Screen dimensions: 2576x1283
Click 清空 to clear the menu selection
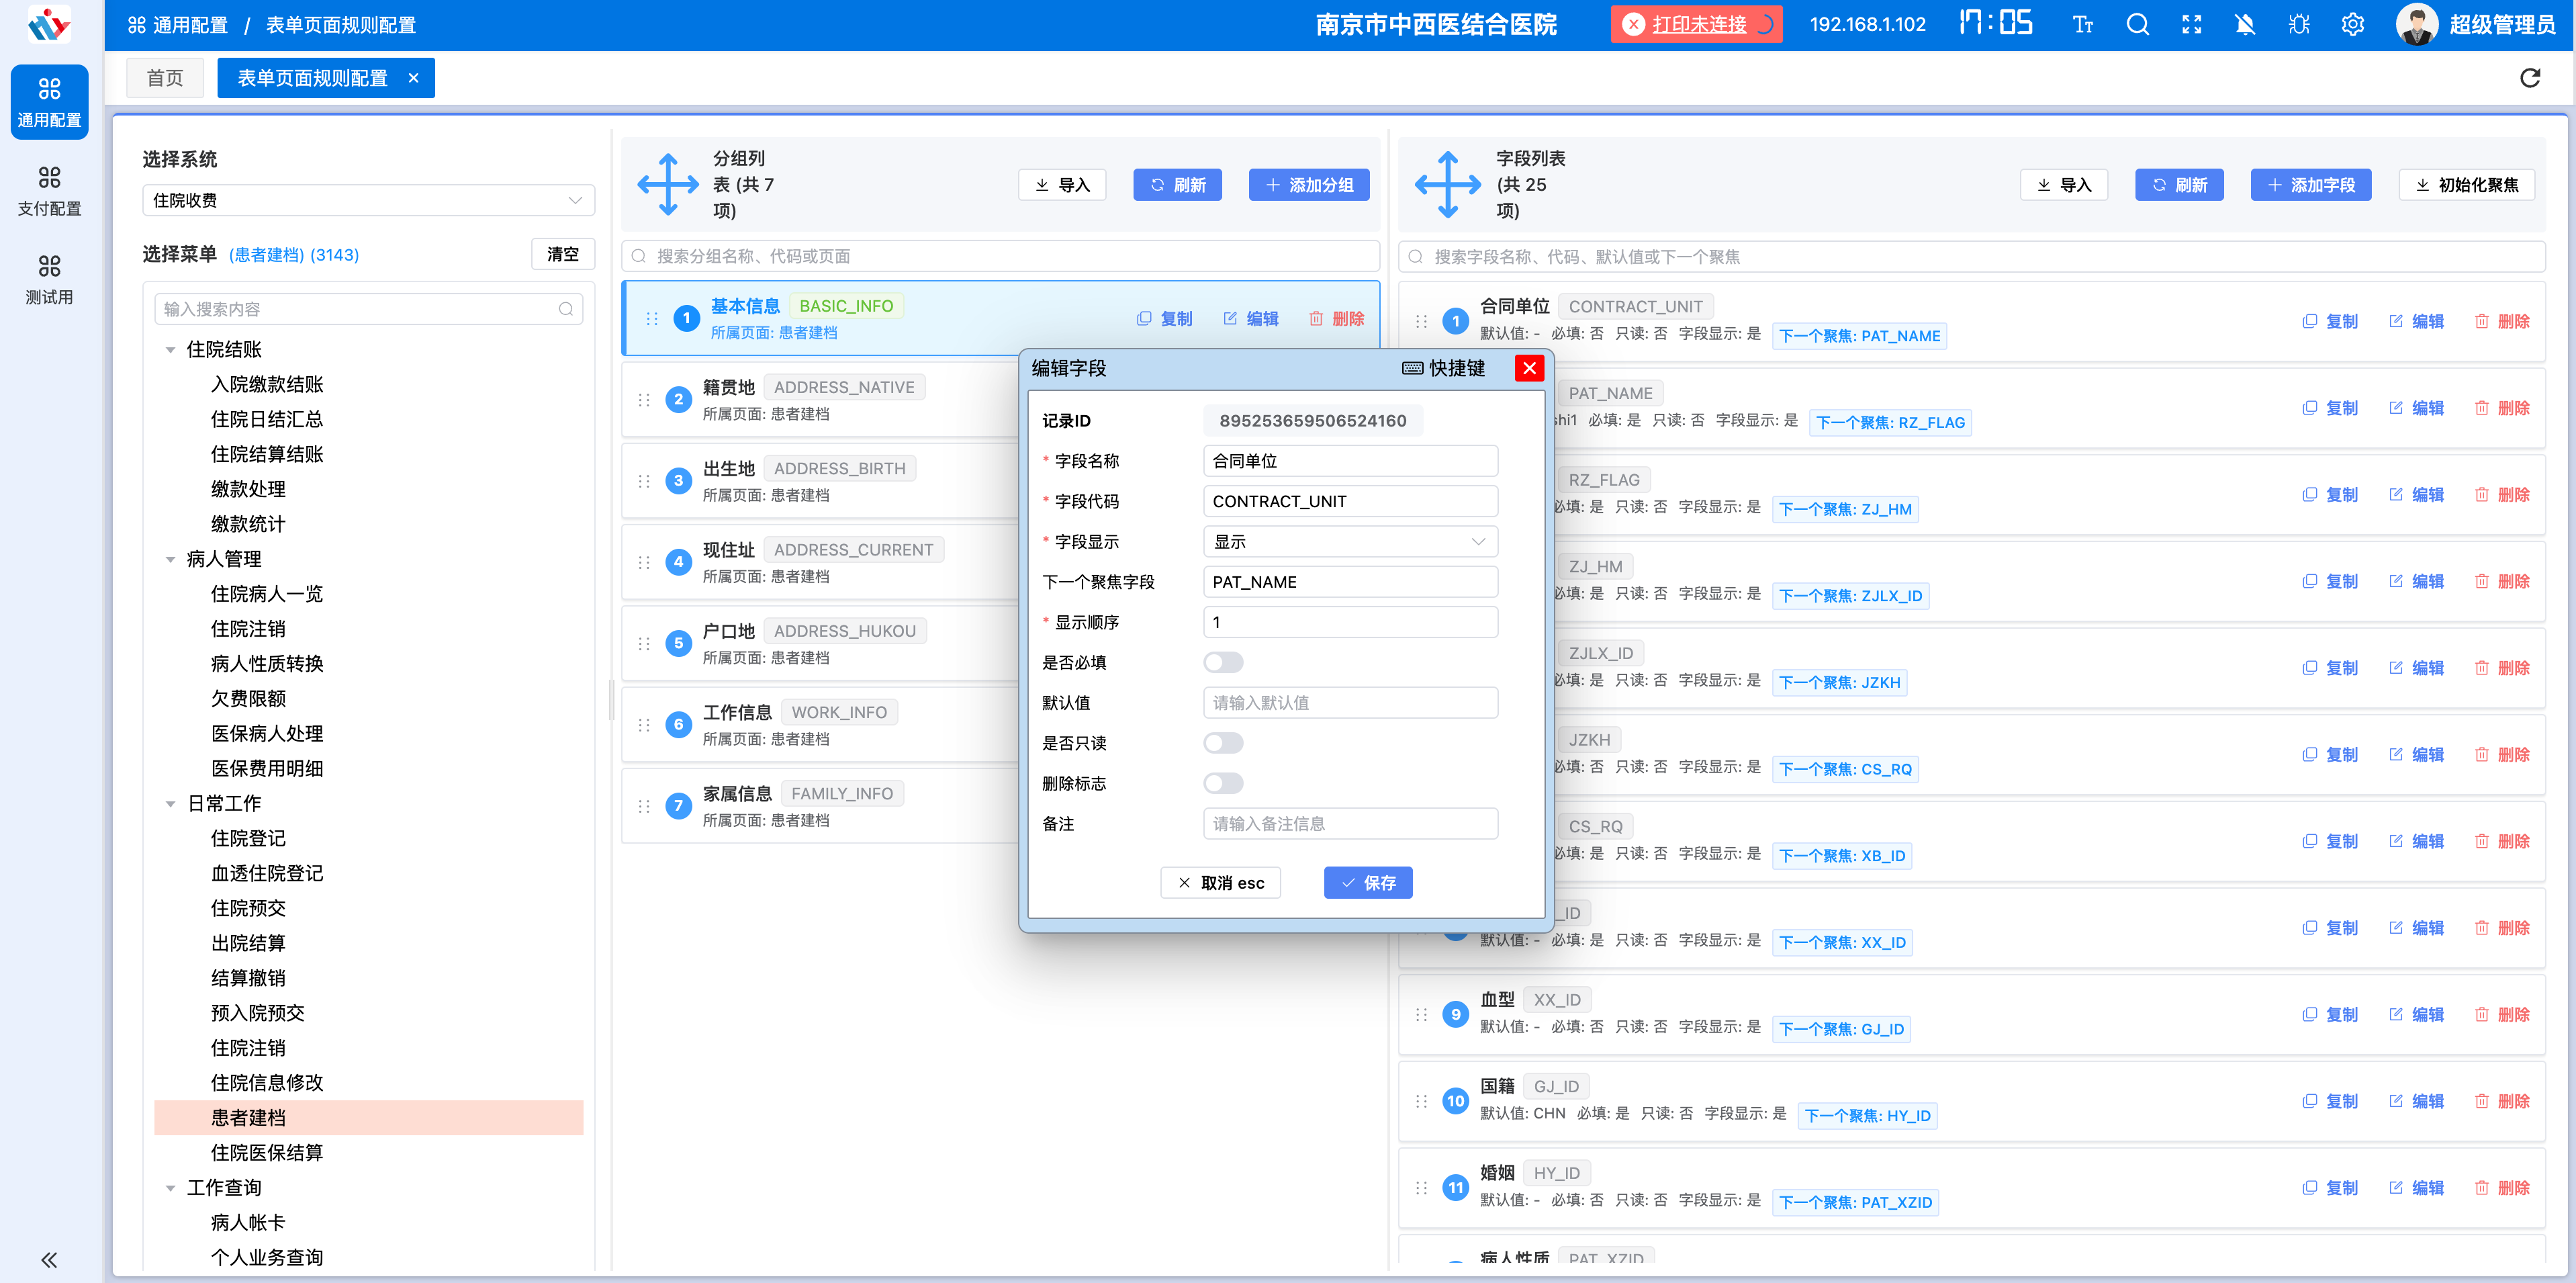pyautogui.click(x=562, y=254)
